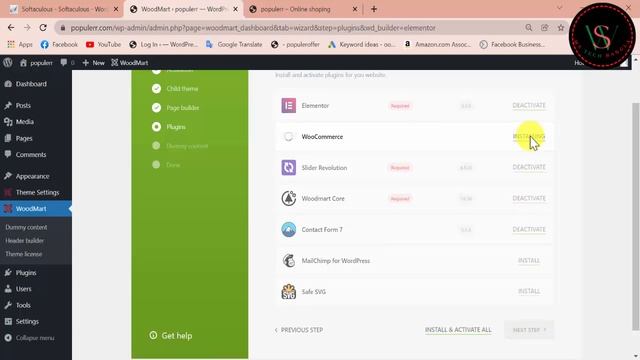Select the Child theme wizard step
Image resolution: width=640 pixels, height=360 pixels.
175,89
